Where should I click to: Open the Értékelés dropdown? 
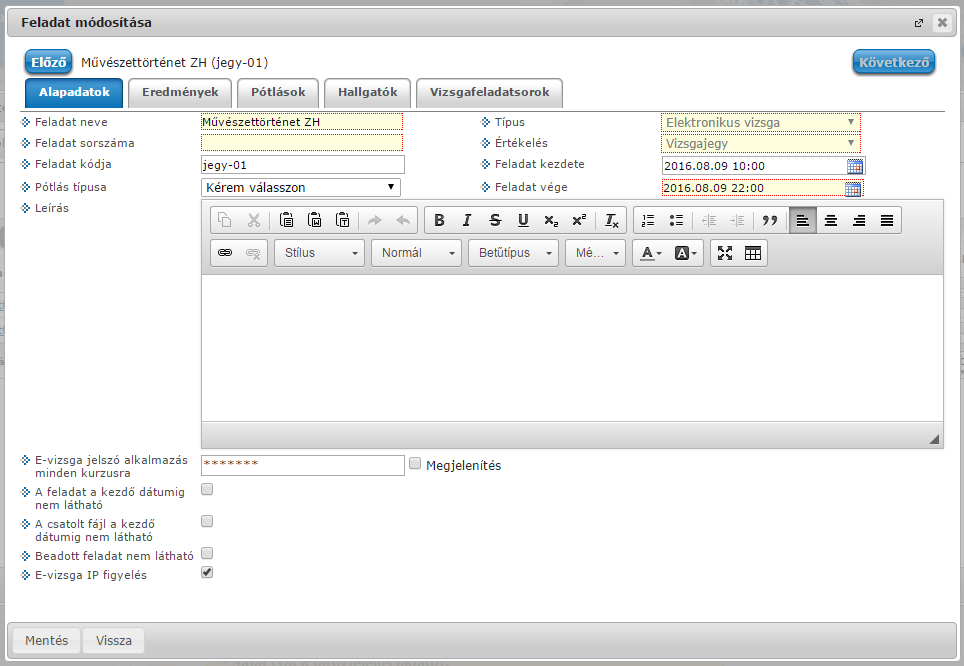[x=761, y=143]
